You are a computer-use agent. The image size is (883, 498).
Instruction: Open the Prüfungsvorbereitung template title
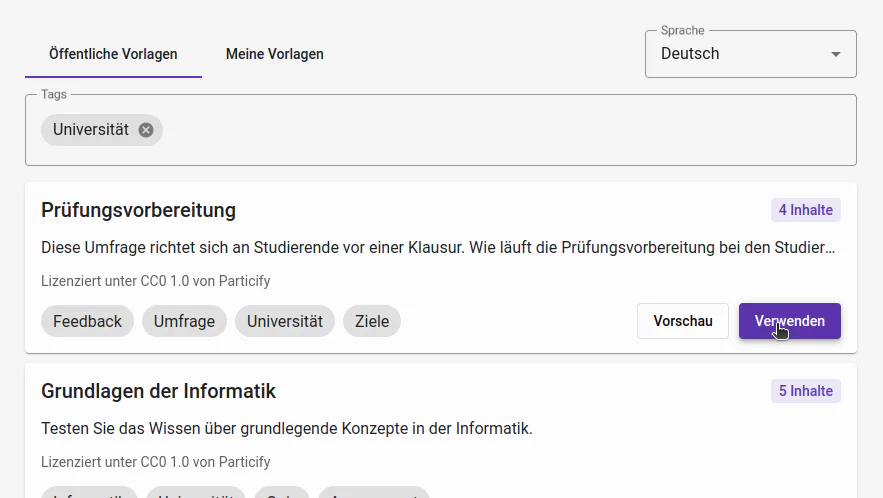[138, 210]
